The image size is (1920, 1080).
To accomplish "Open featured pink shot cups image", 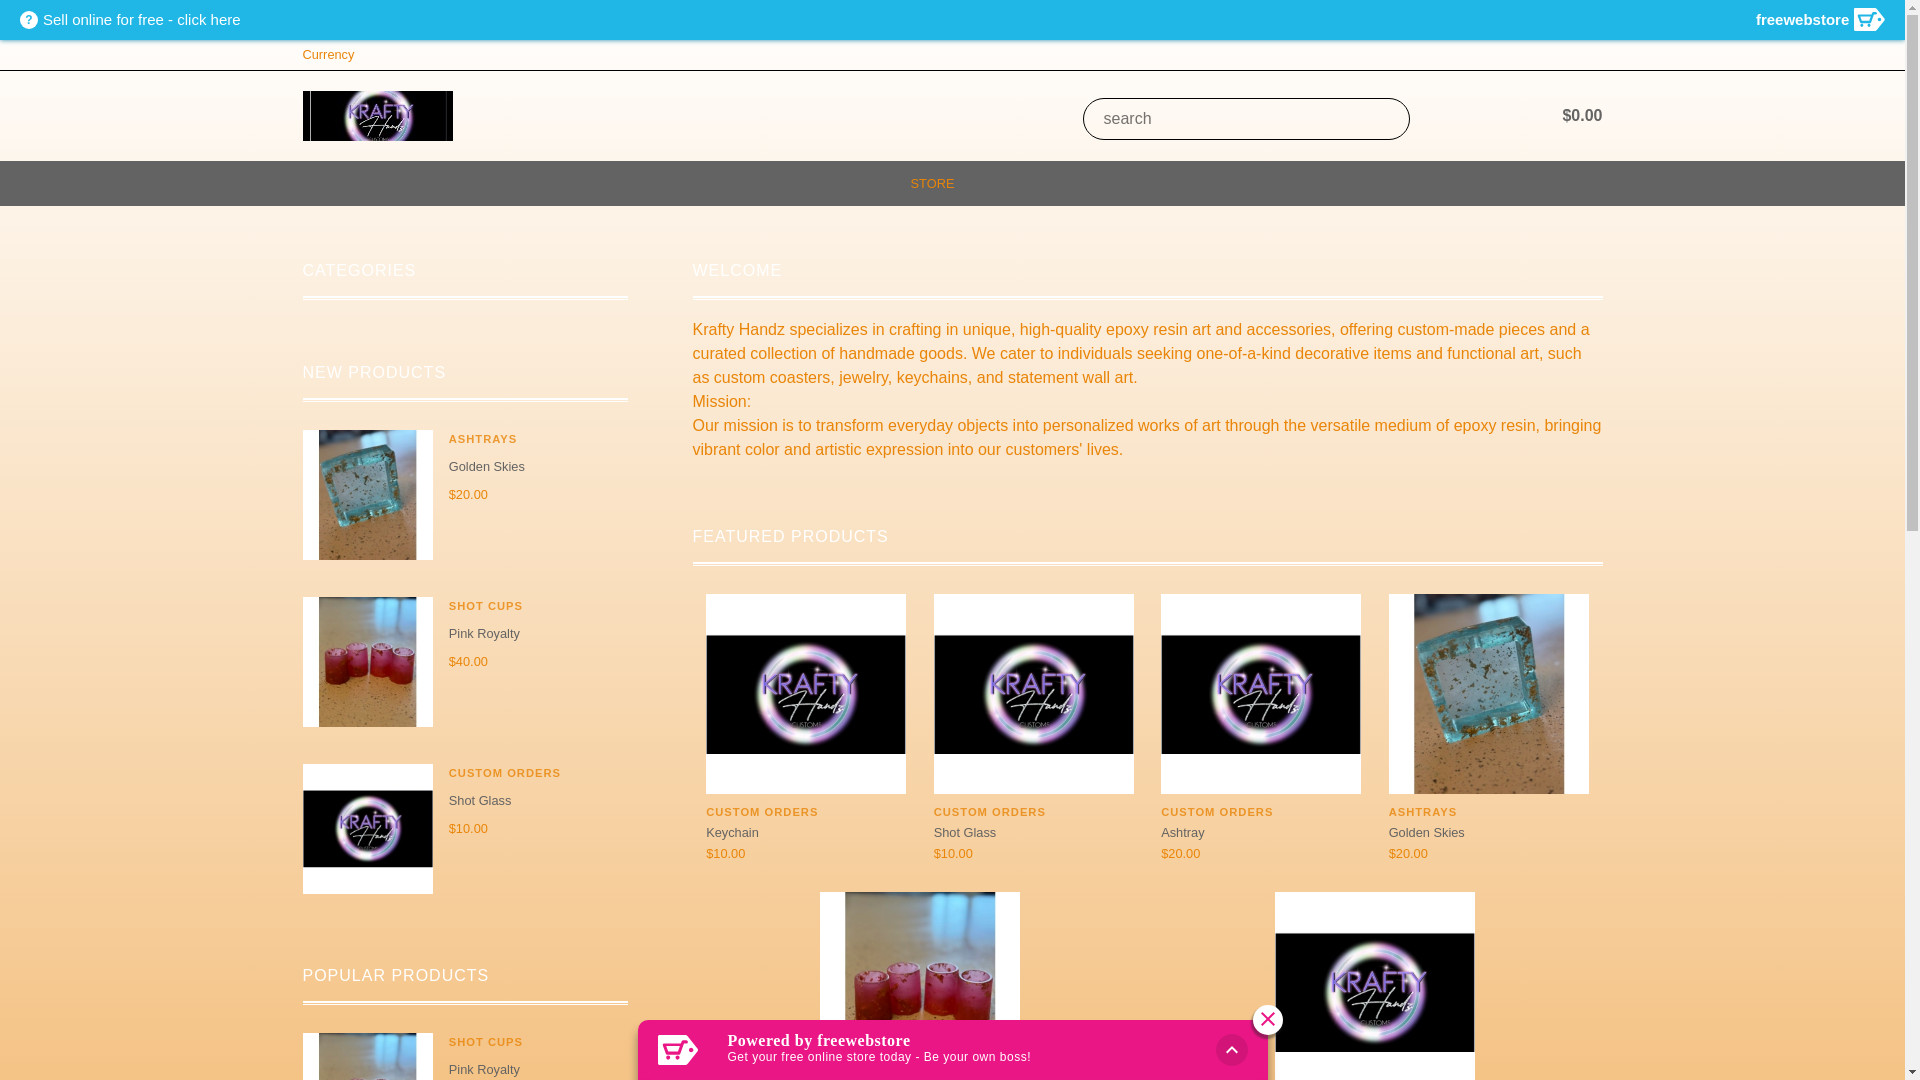I will (x=919, y=956).
